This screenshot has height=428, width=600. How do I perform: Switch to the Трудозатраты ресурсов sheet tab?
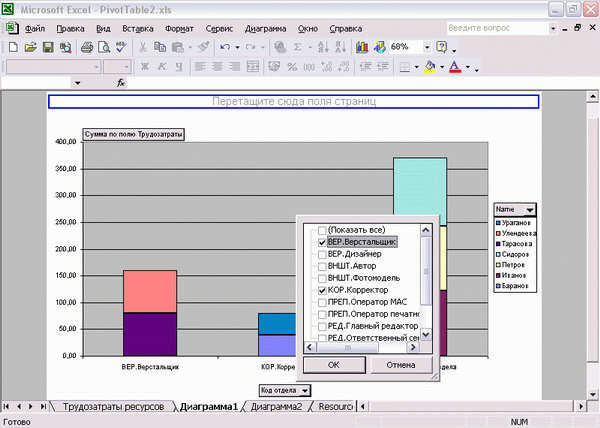[113, 407]
